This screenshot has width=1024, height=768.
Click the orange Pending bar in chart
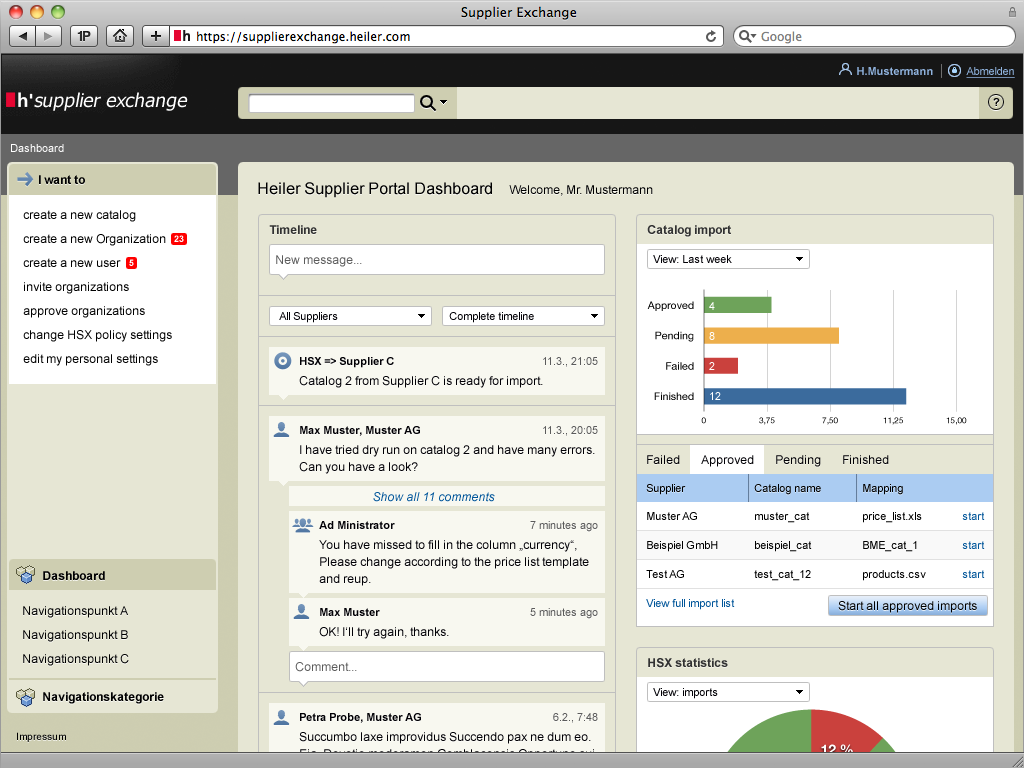771,336
